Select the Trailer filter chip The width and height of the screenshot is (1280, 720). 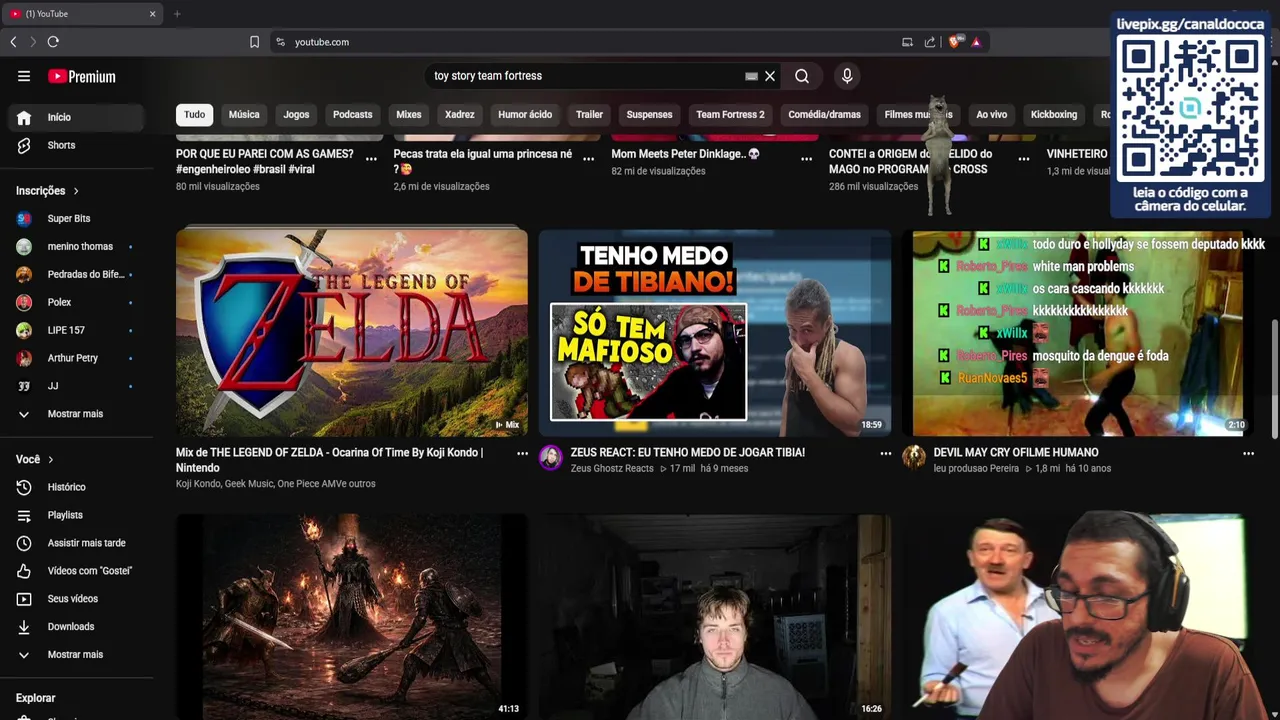[589, 114]
